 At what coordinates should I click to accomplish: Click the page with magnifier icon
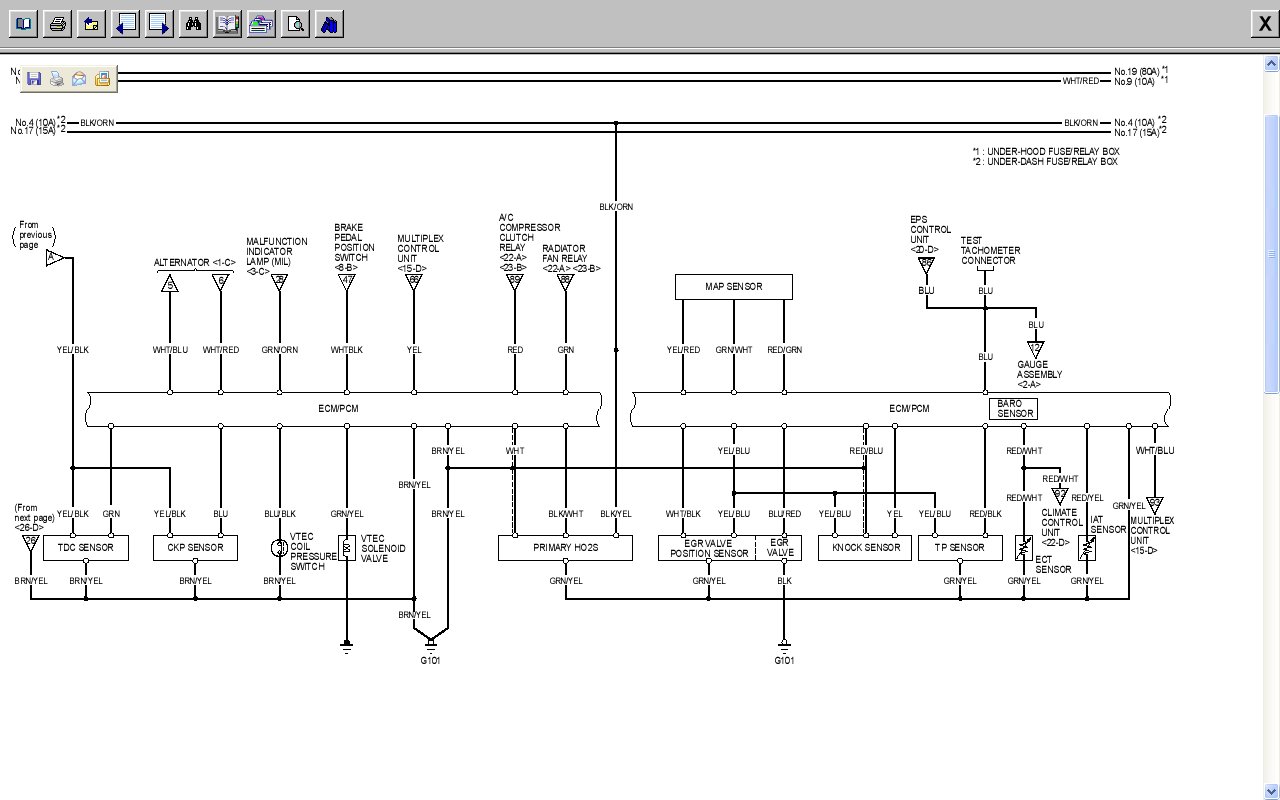point(295,24)
